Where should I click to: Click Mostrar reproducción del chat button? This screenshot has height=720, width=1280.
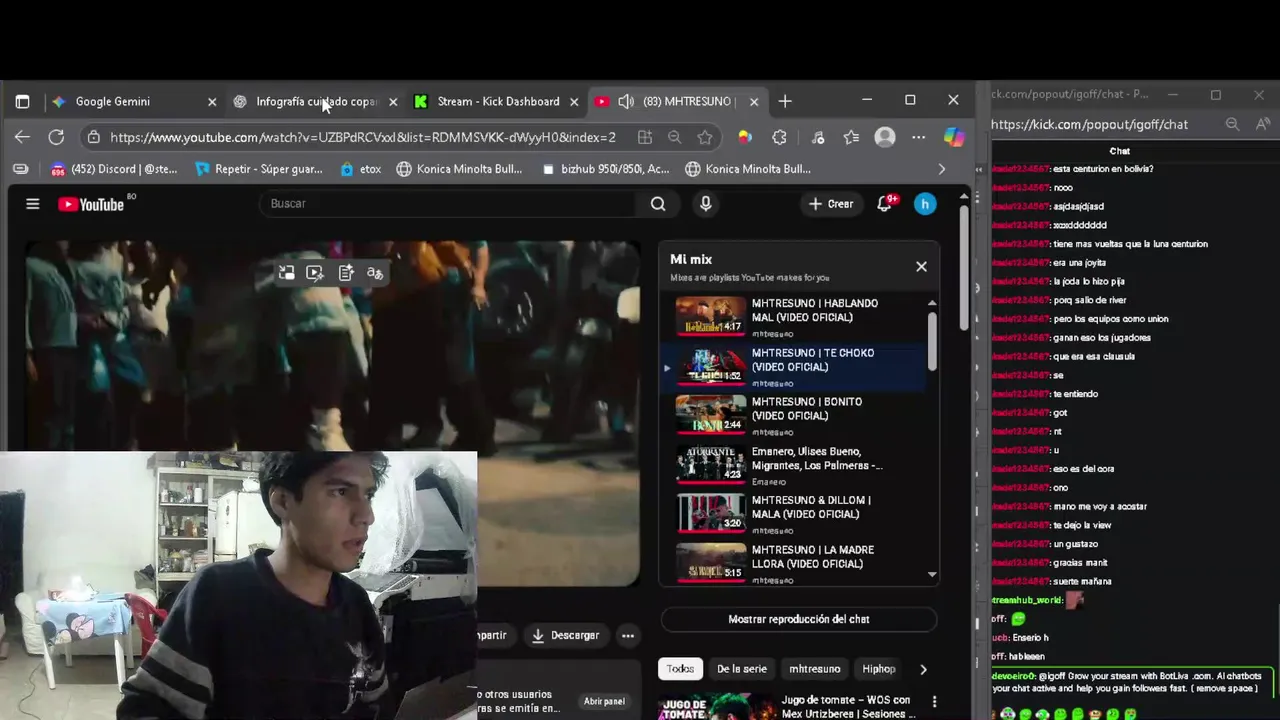point(799,619)
